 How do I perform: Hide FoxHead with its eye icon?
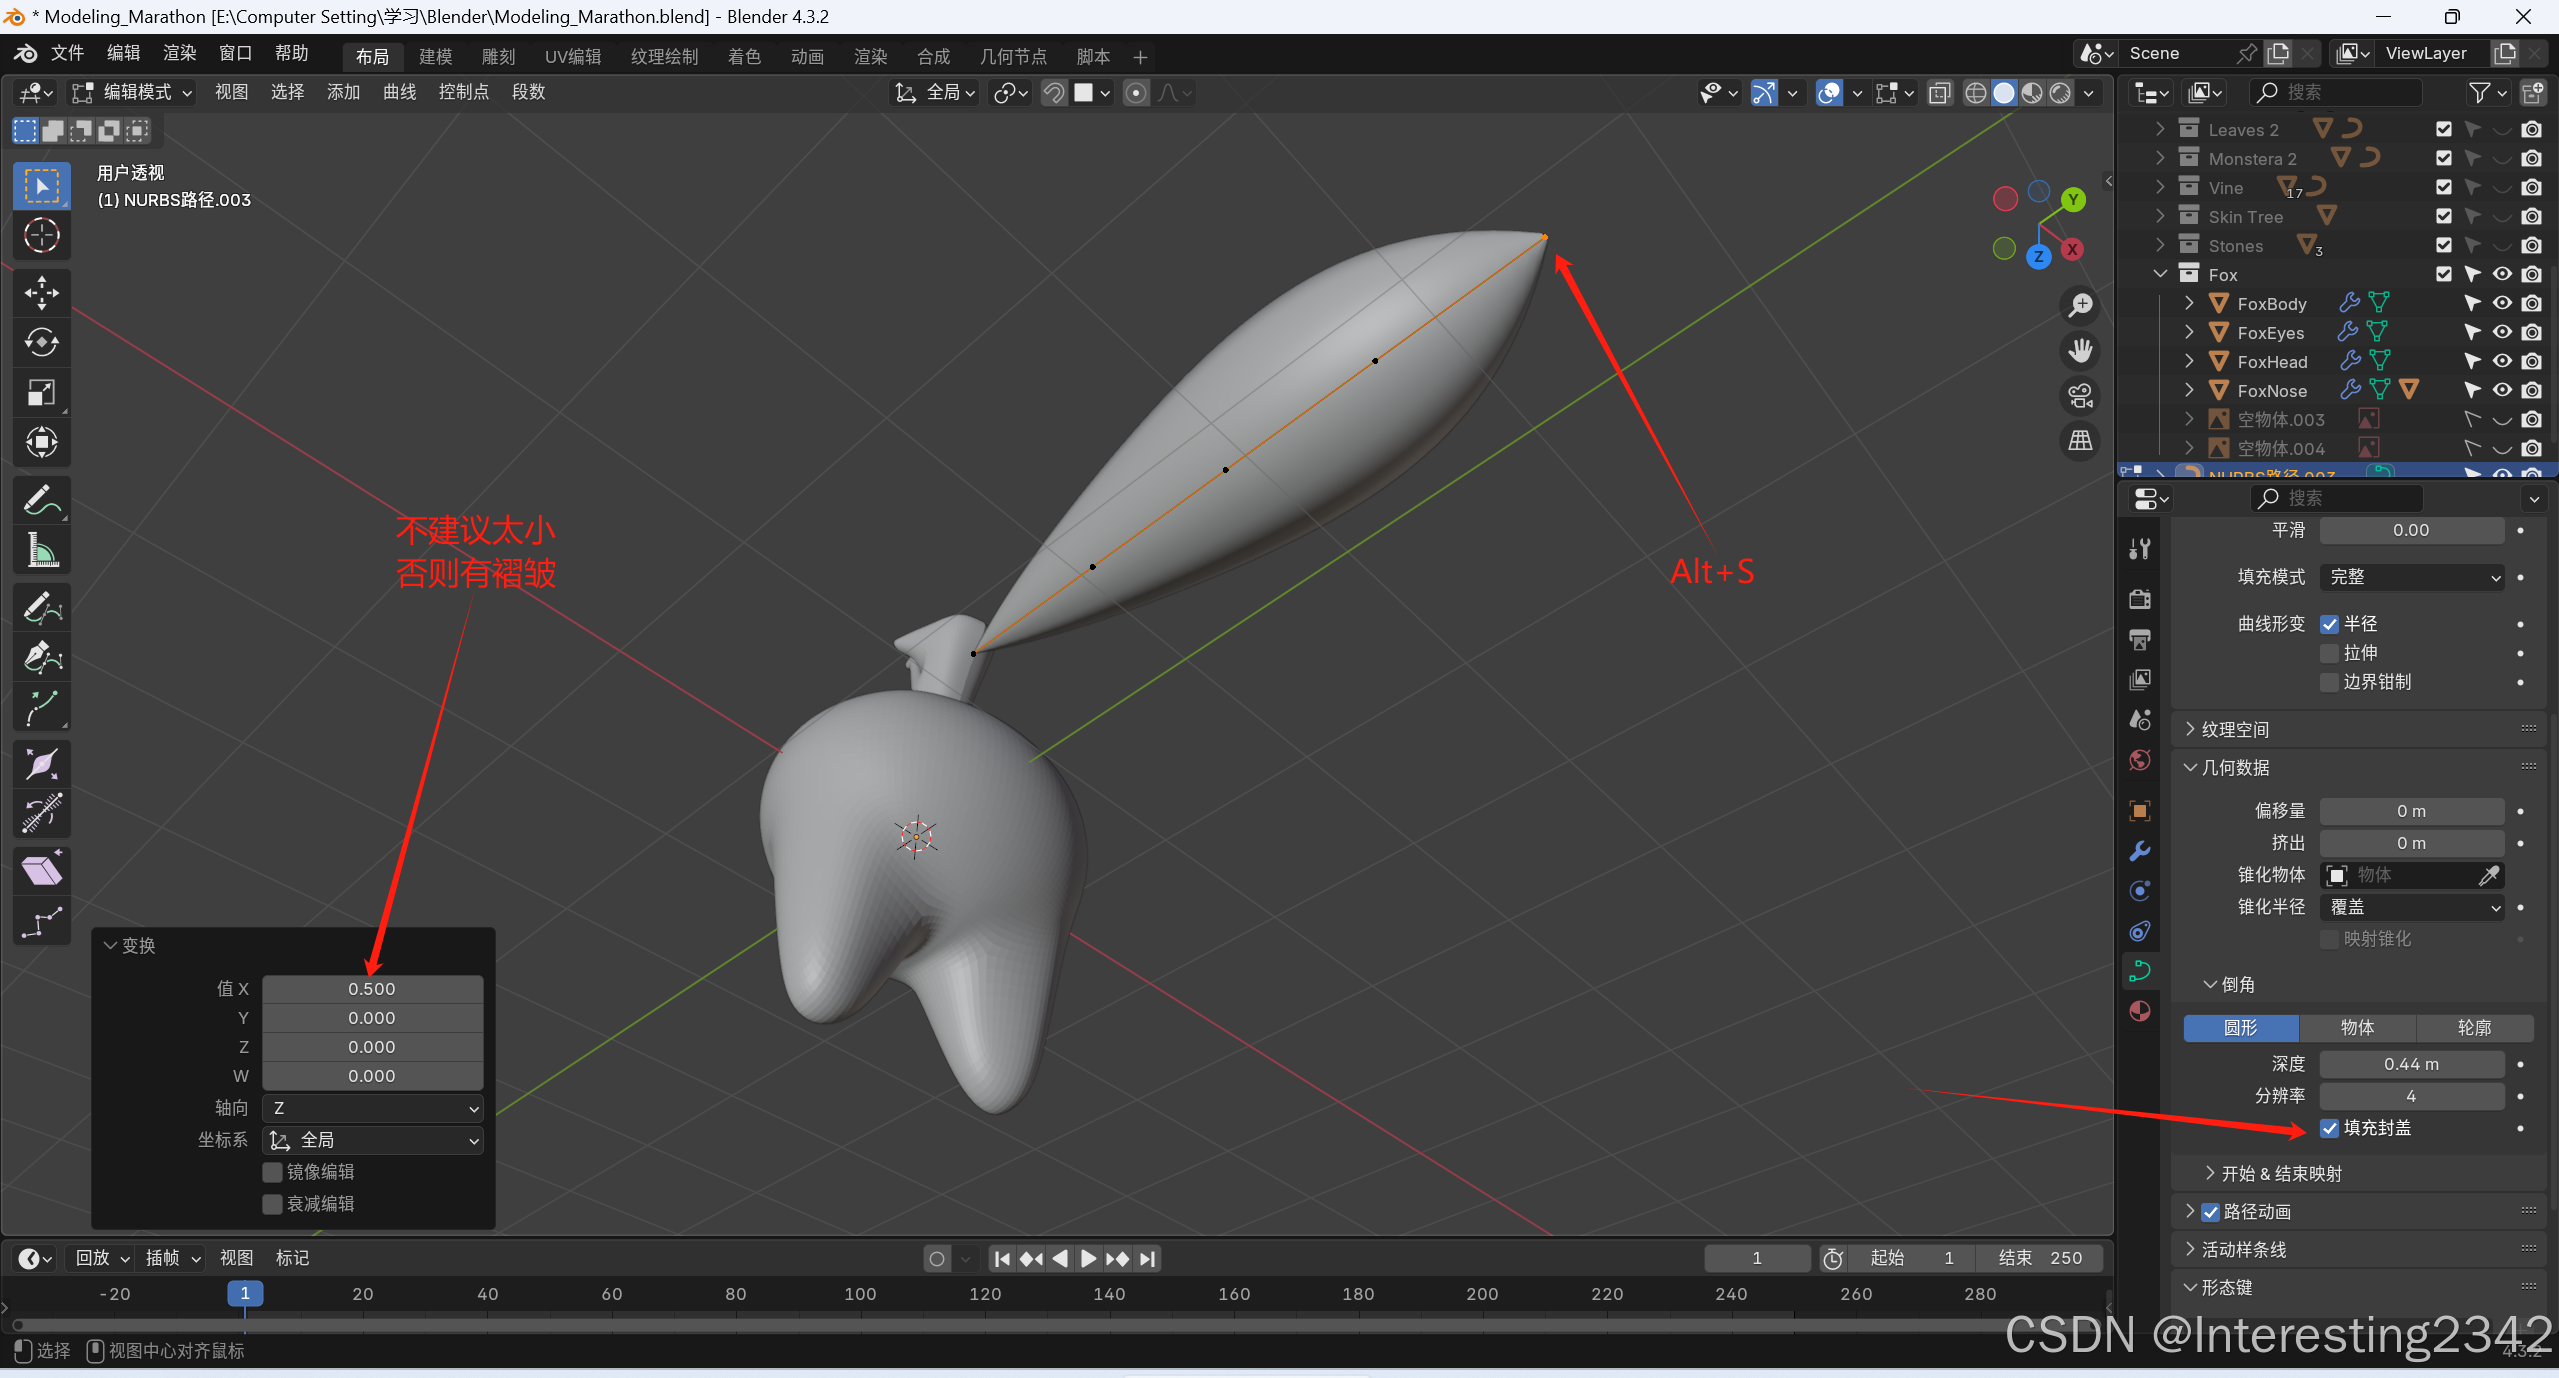[x=2502, y=361]
